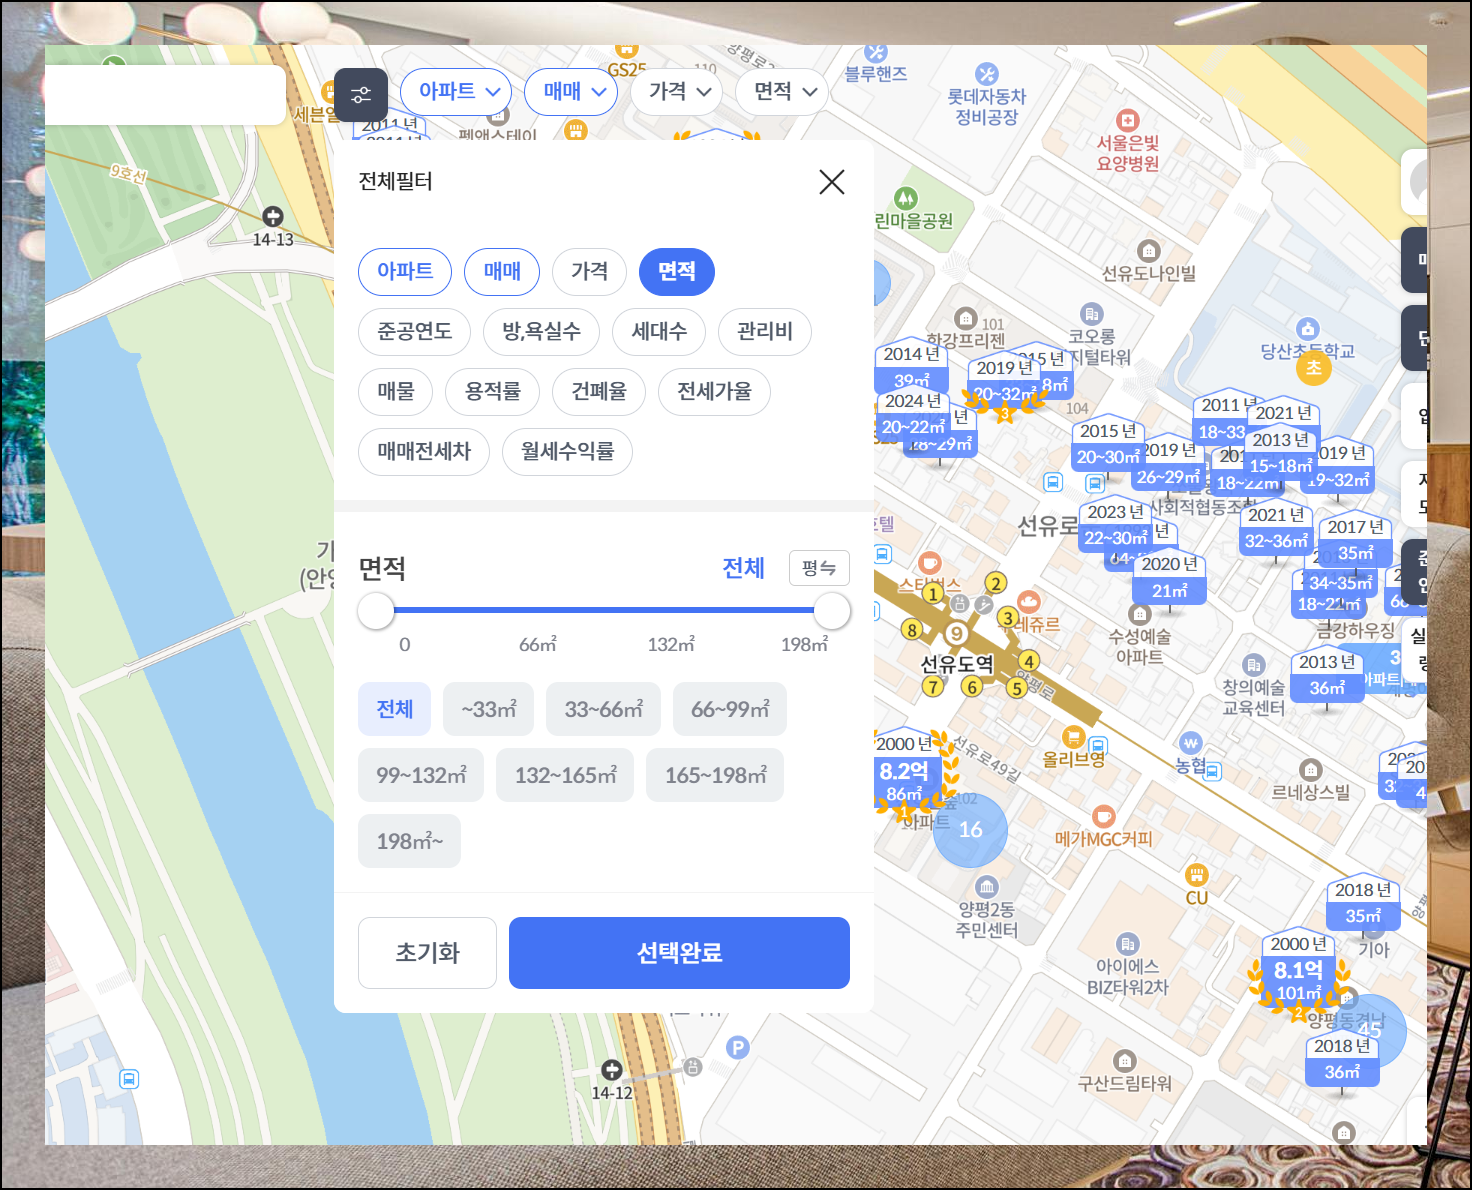Click the blue 전체 link beside 면적
Viewport: 1472px width, 1190px height.
tap(743, 568)
